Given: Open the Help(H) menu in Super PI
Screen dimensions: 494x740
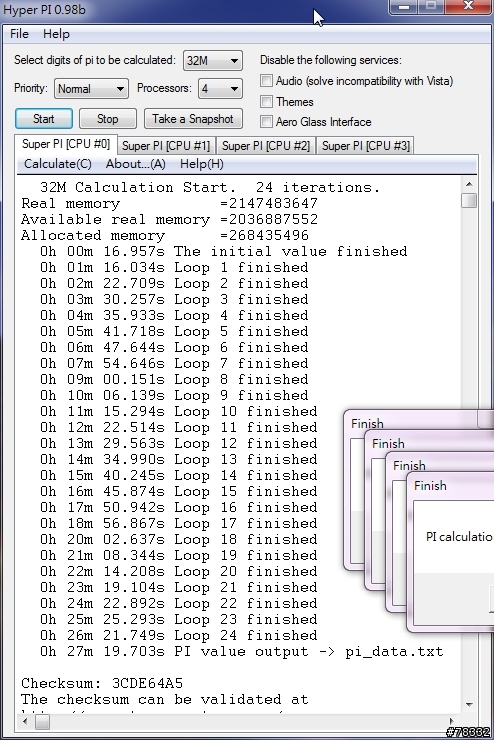Looking at the screenshot, I should tap(201, 164).
